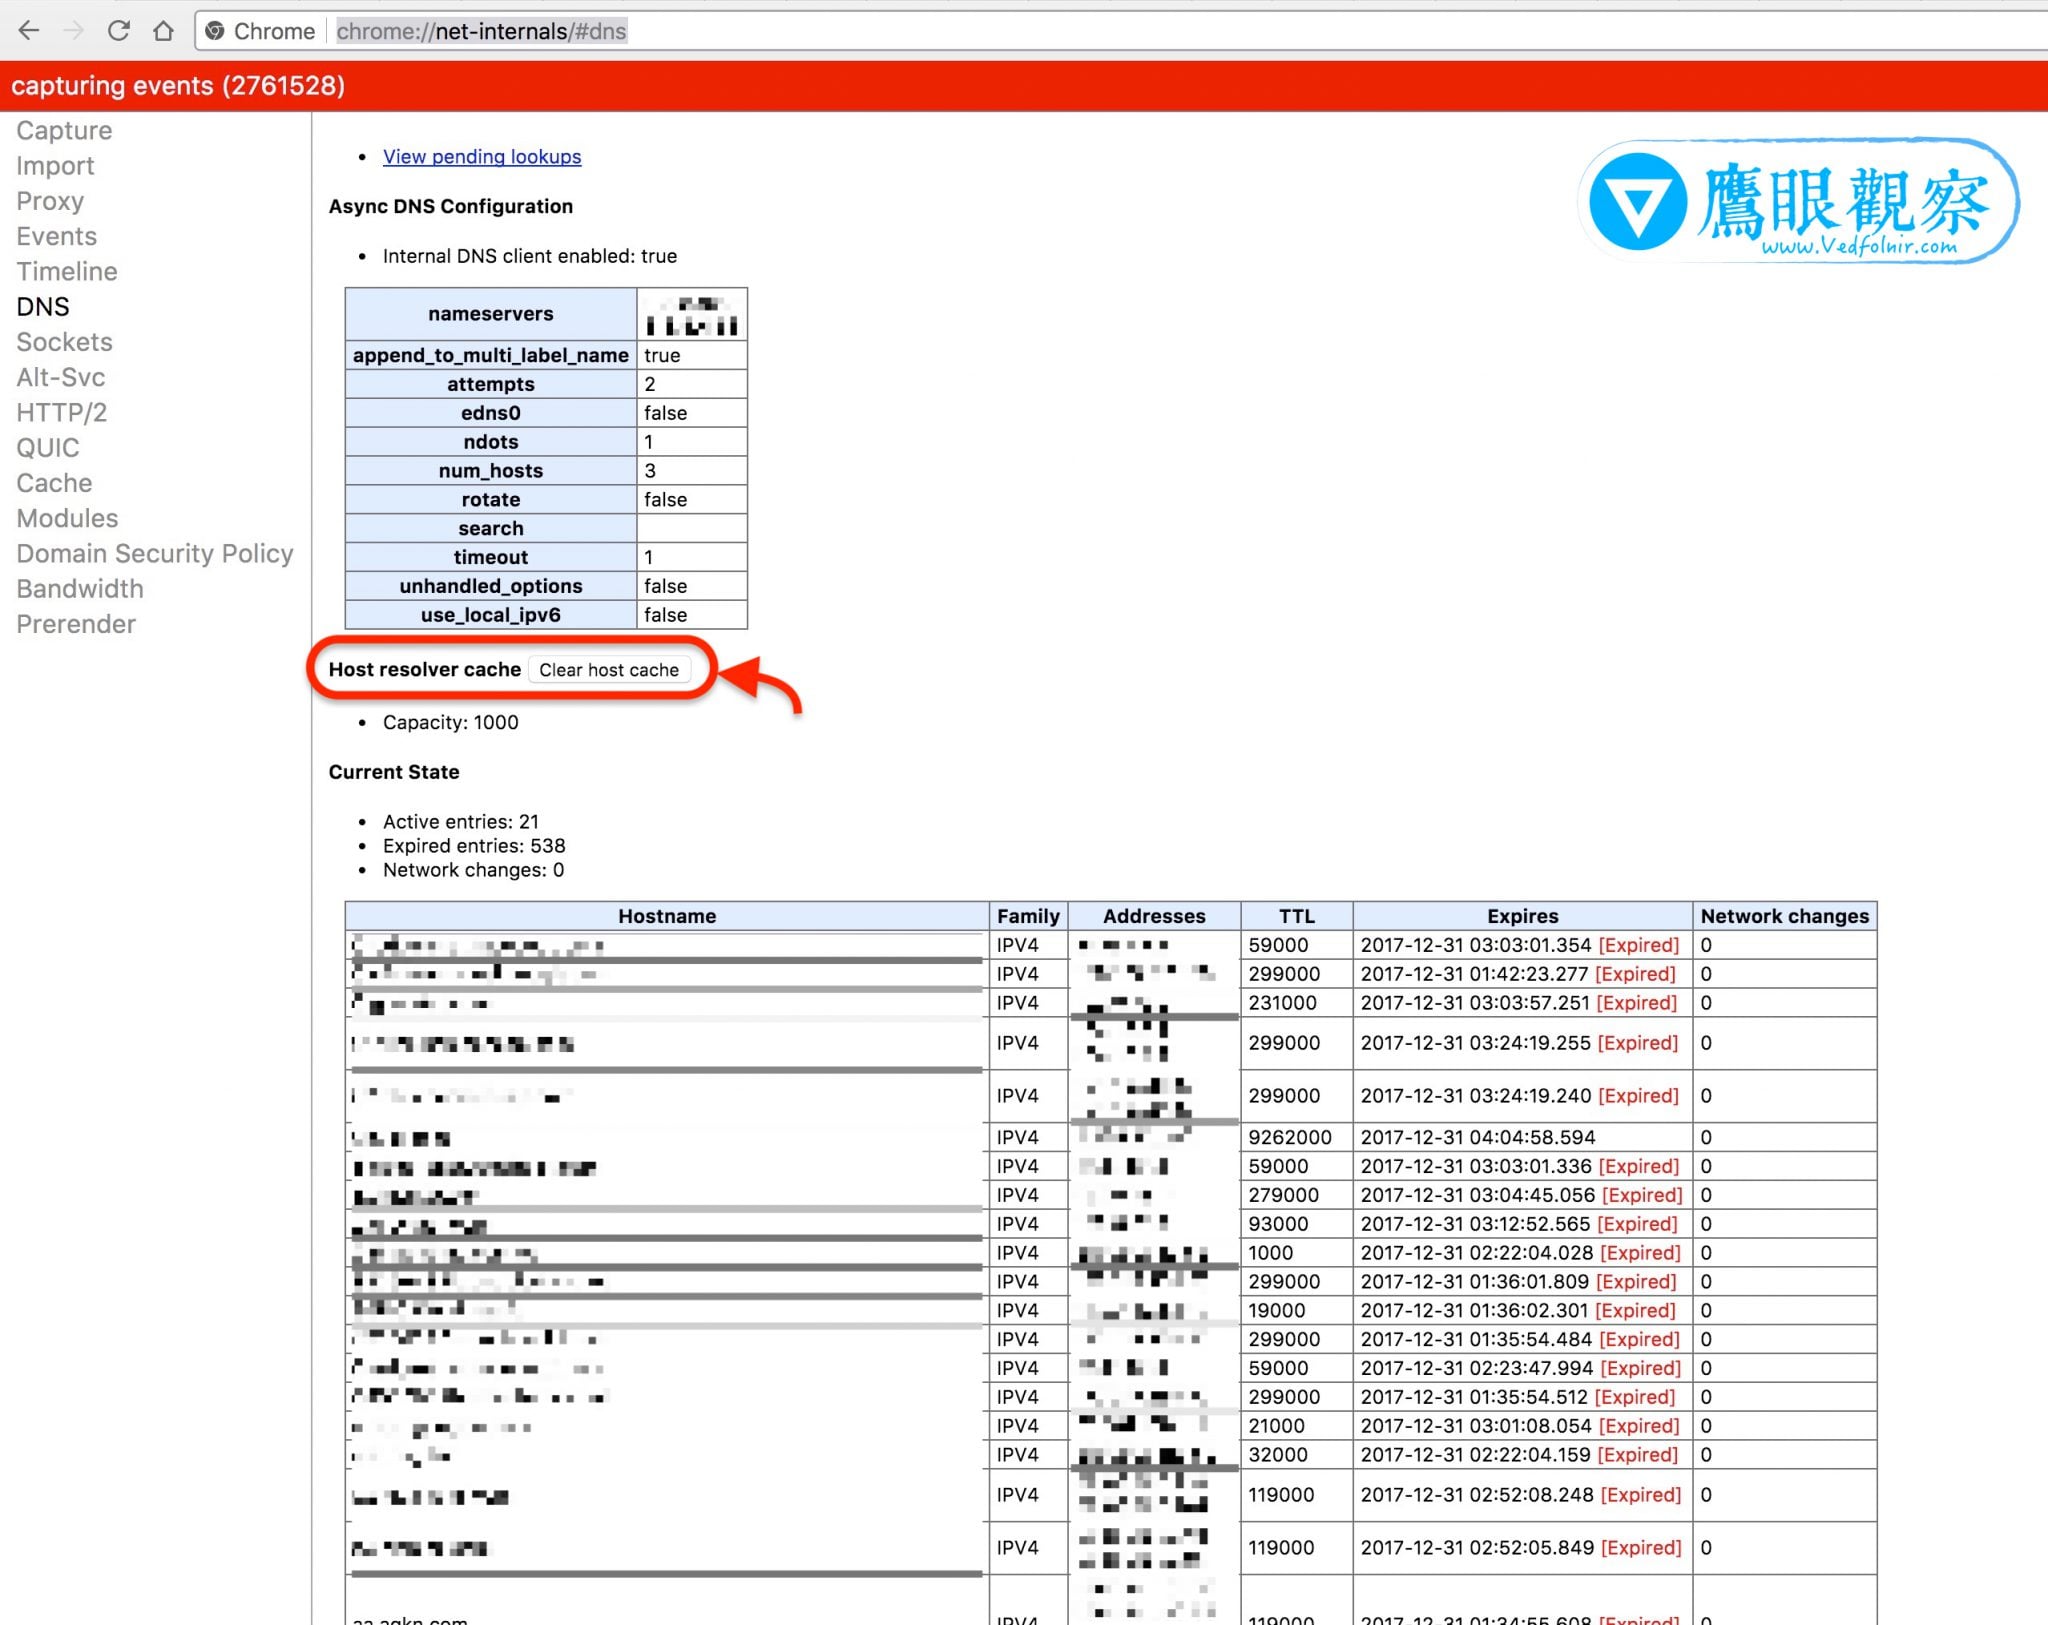Click the browser forward arrow
The image size is (2048, 1625).
point(74,31)
